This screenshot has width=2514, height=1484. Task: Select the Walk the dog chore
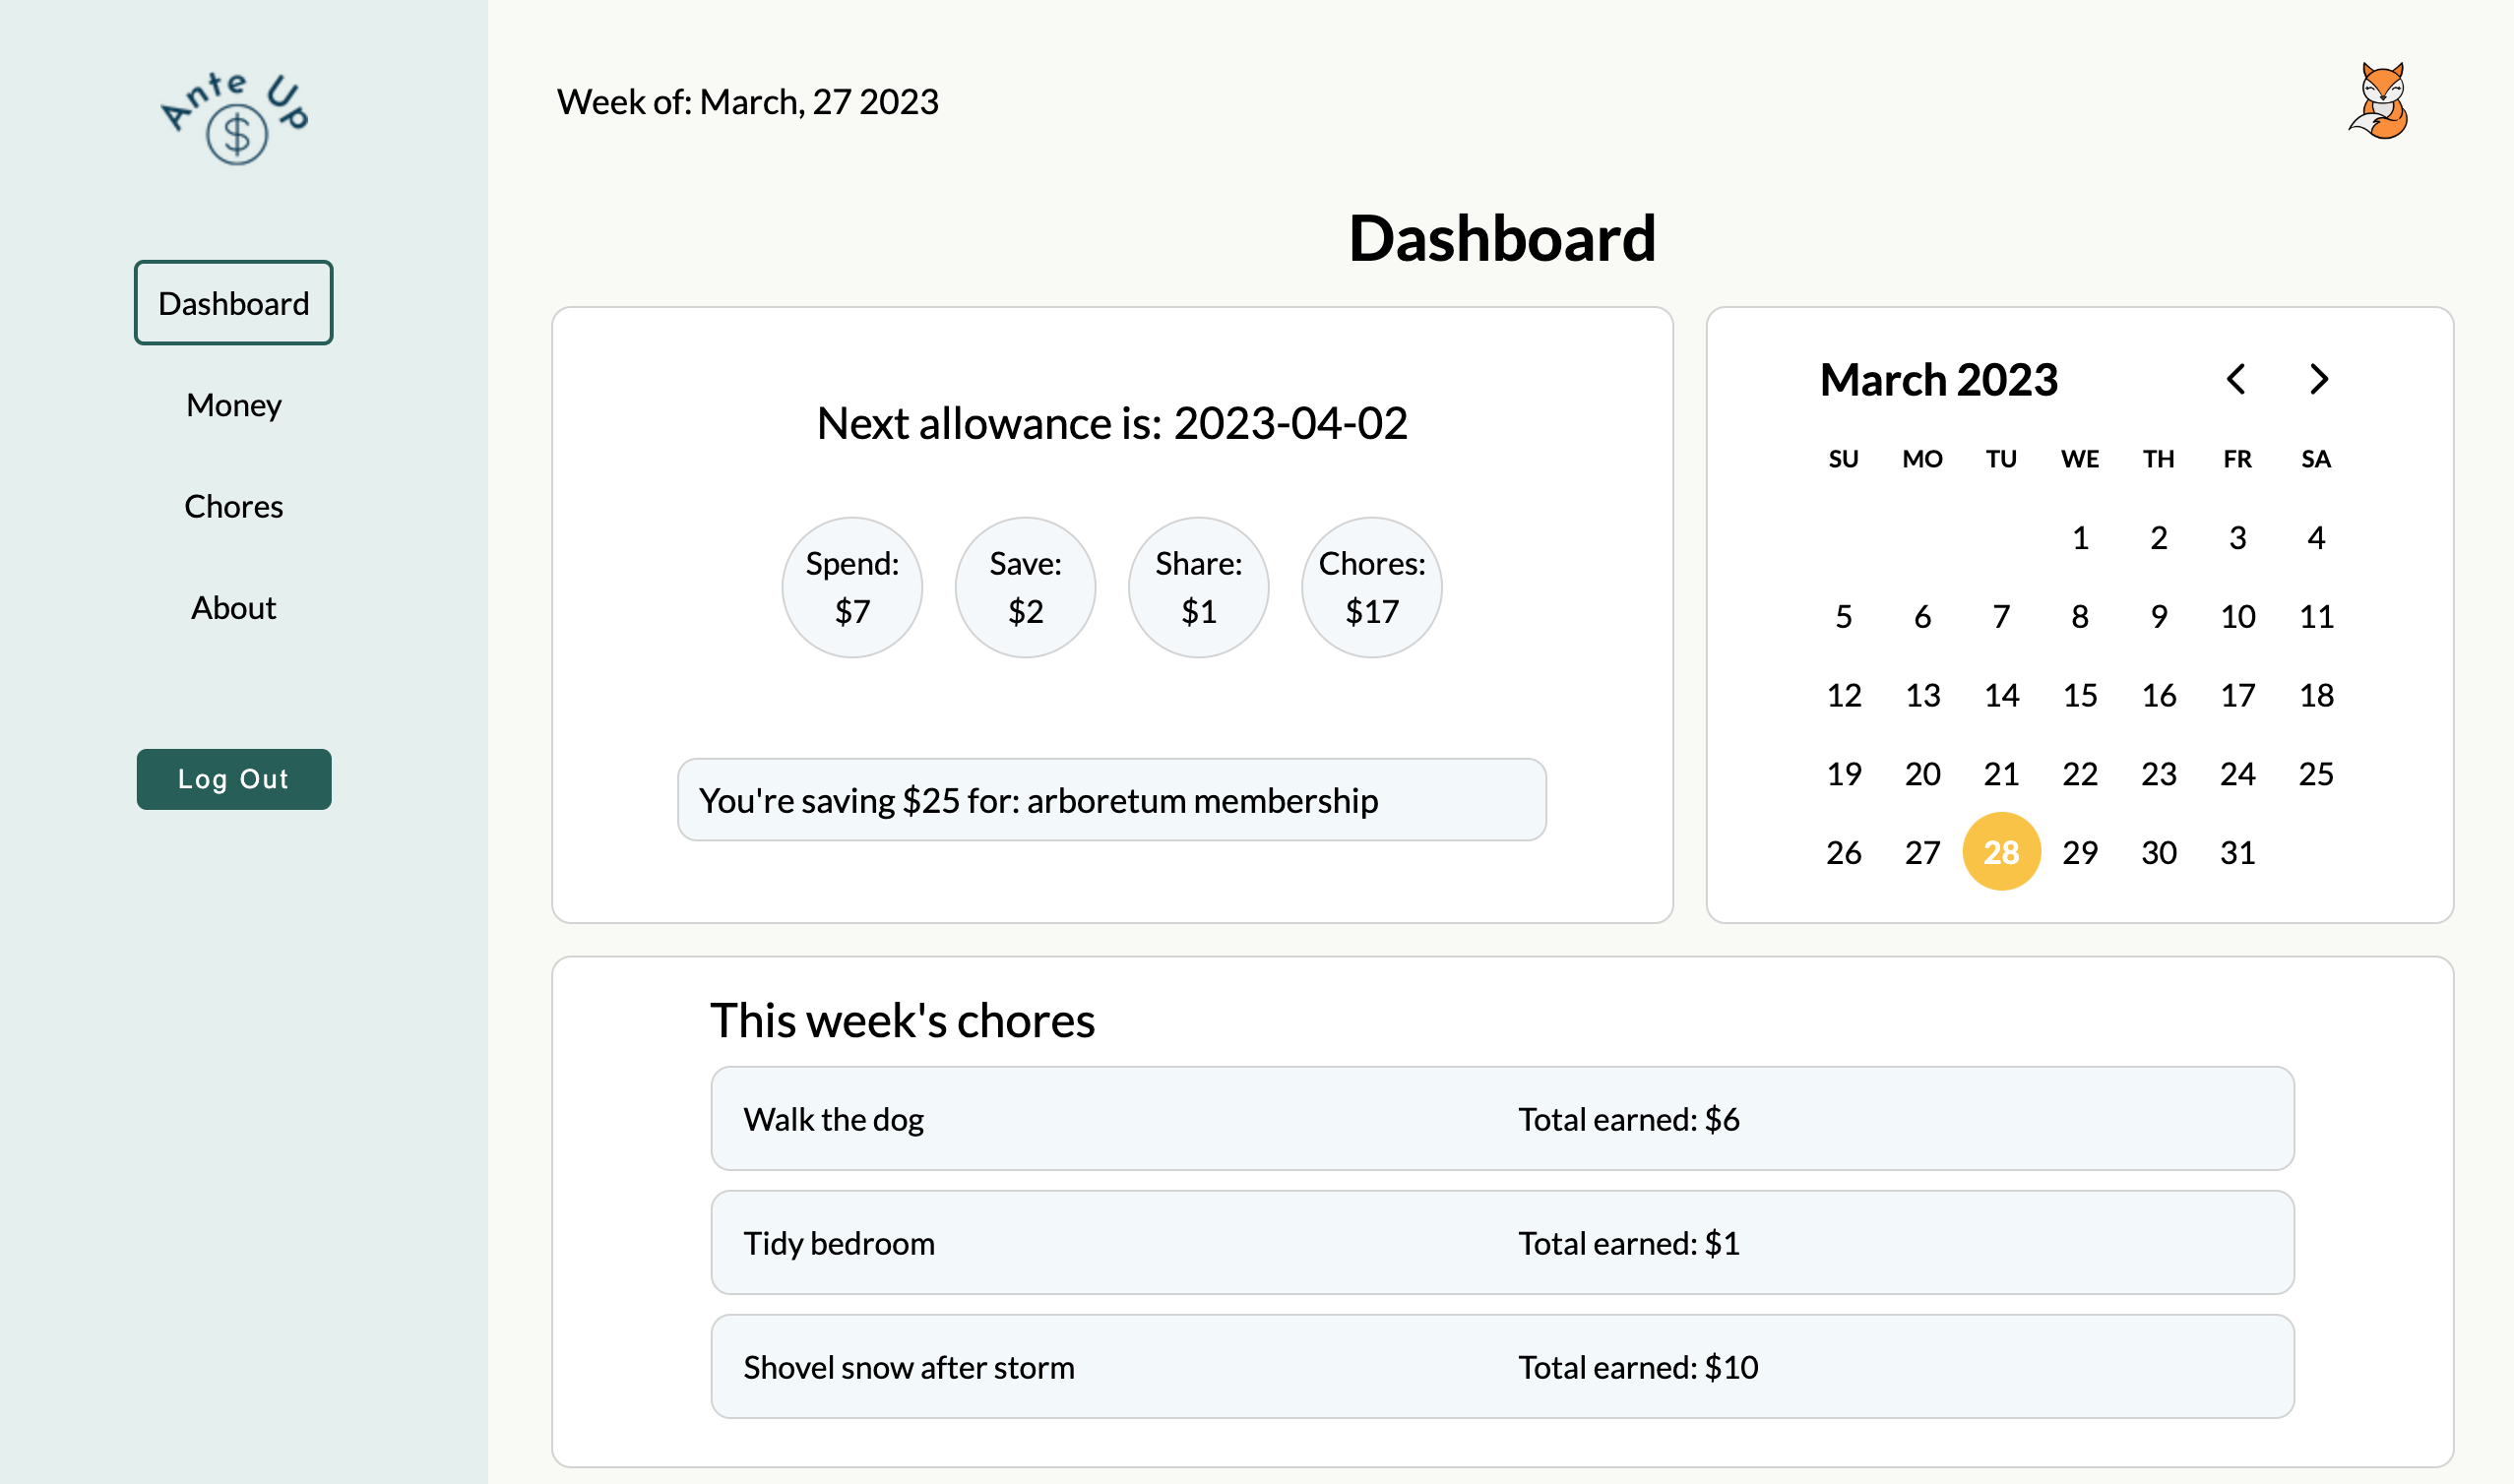tap(1502, 1118)
